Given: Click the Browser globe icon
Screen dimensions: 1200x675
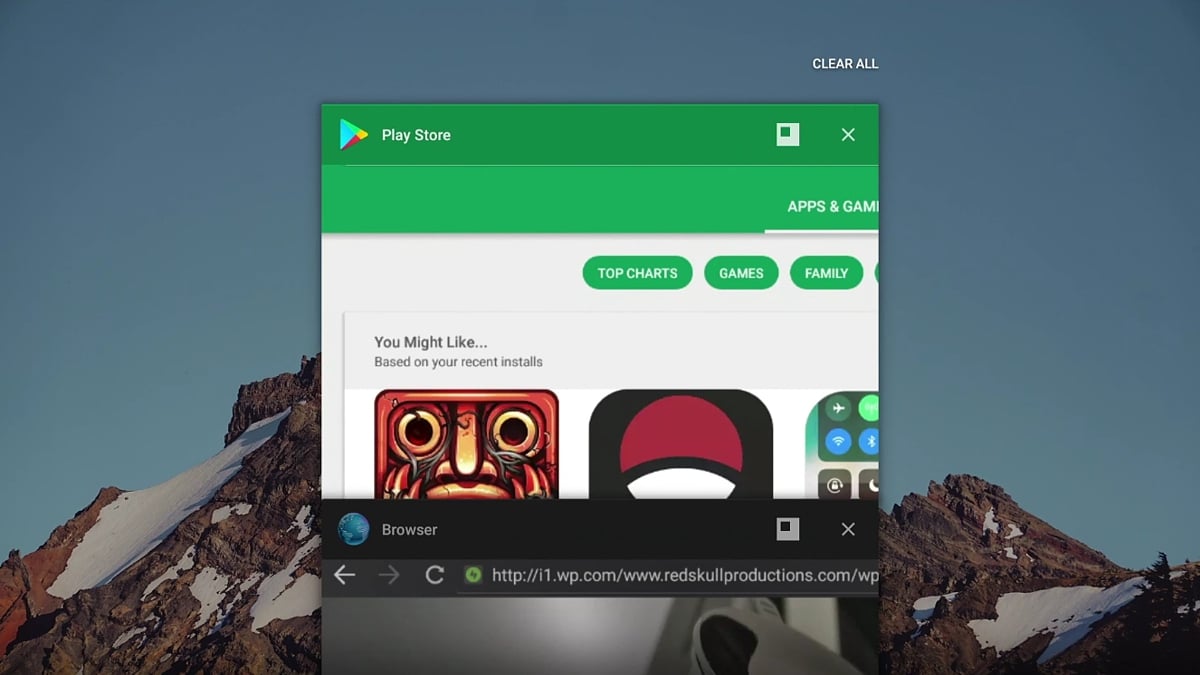Looking at the screenshot, I should (354, 529).
